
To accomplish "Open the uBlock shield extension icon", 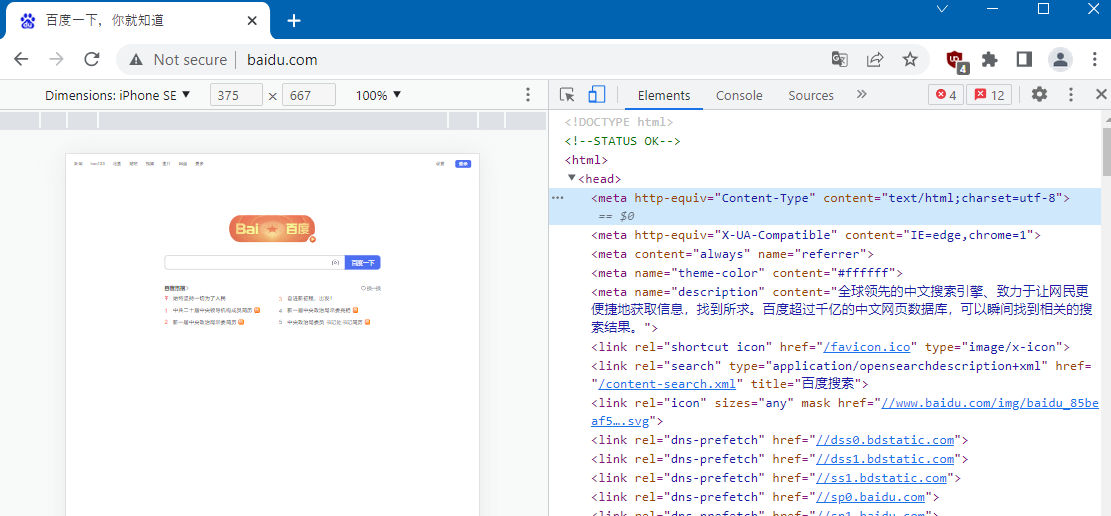I will [957, 61].
